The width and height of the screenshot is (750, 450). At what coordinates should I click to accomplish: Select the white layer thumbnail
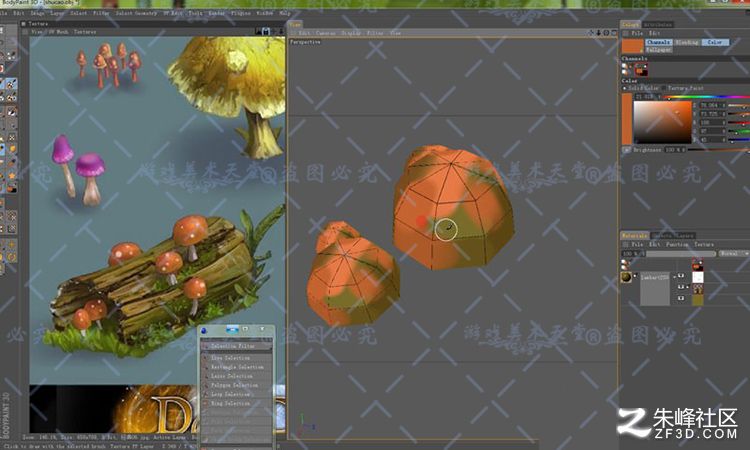click(698, 277)
